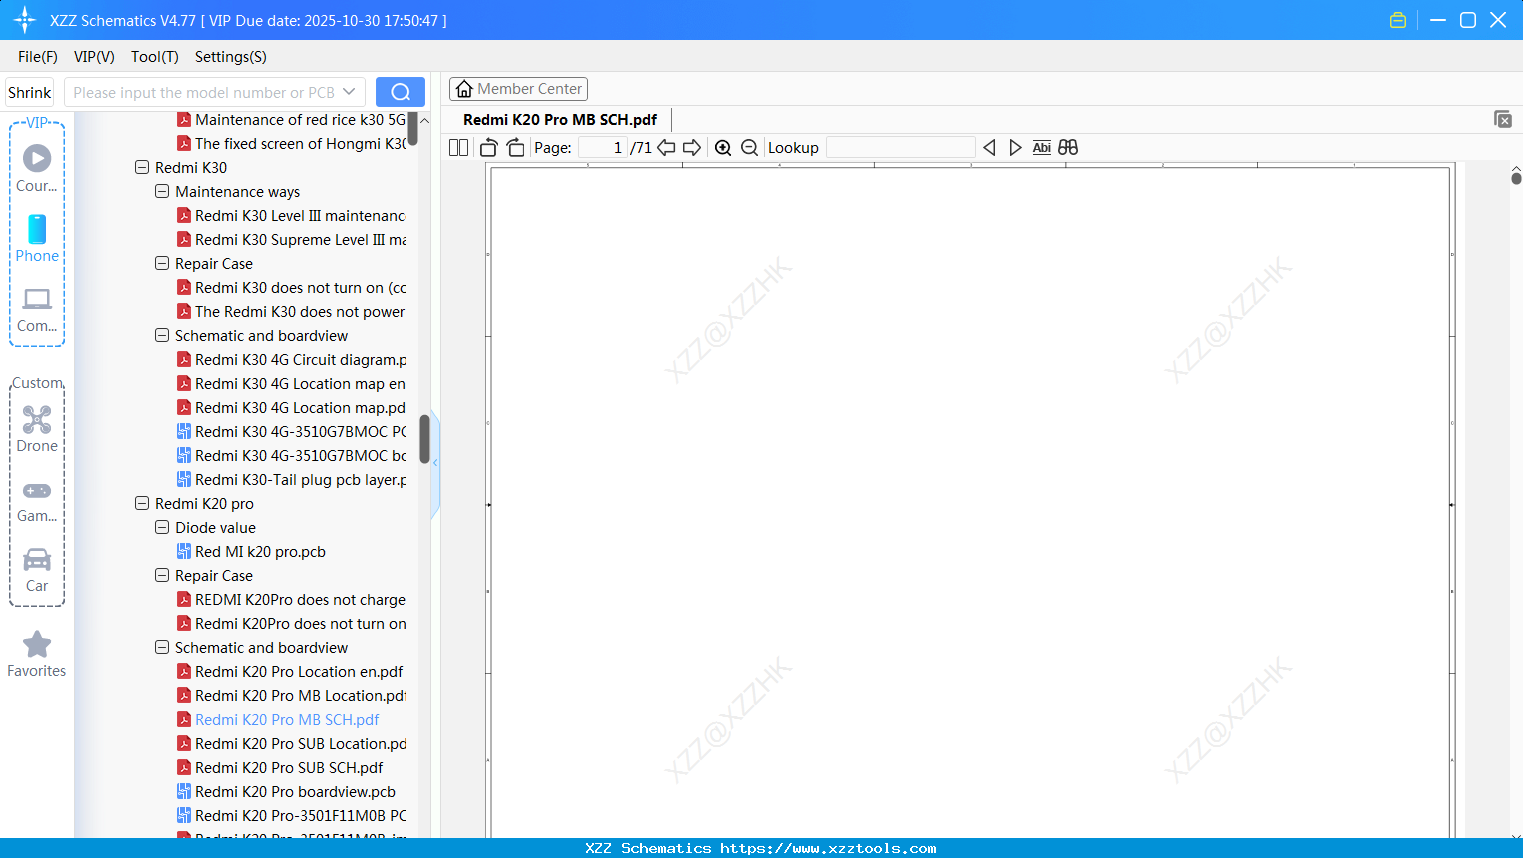Open the Settings(S) menu
The height and width of the screenshot is (858, 1523).
tap(231, 57)
